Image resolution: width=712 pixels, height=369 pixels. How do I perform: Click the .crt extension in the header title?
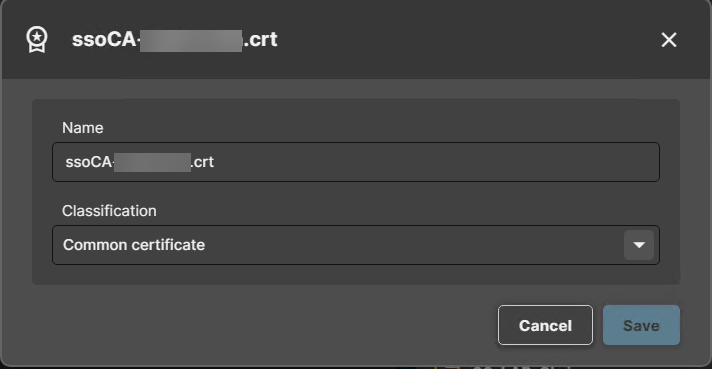(x=260, y=39)
